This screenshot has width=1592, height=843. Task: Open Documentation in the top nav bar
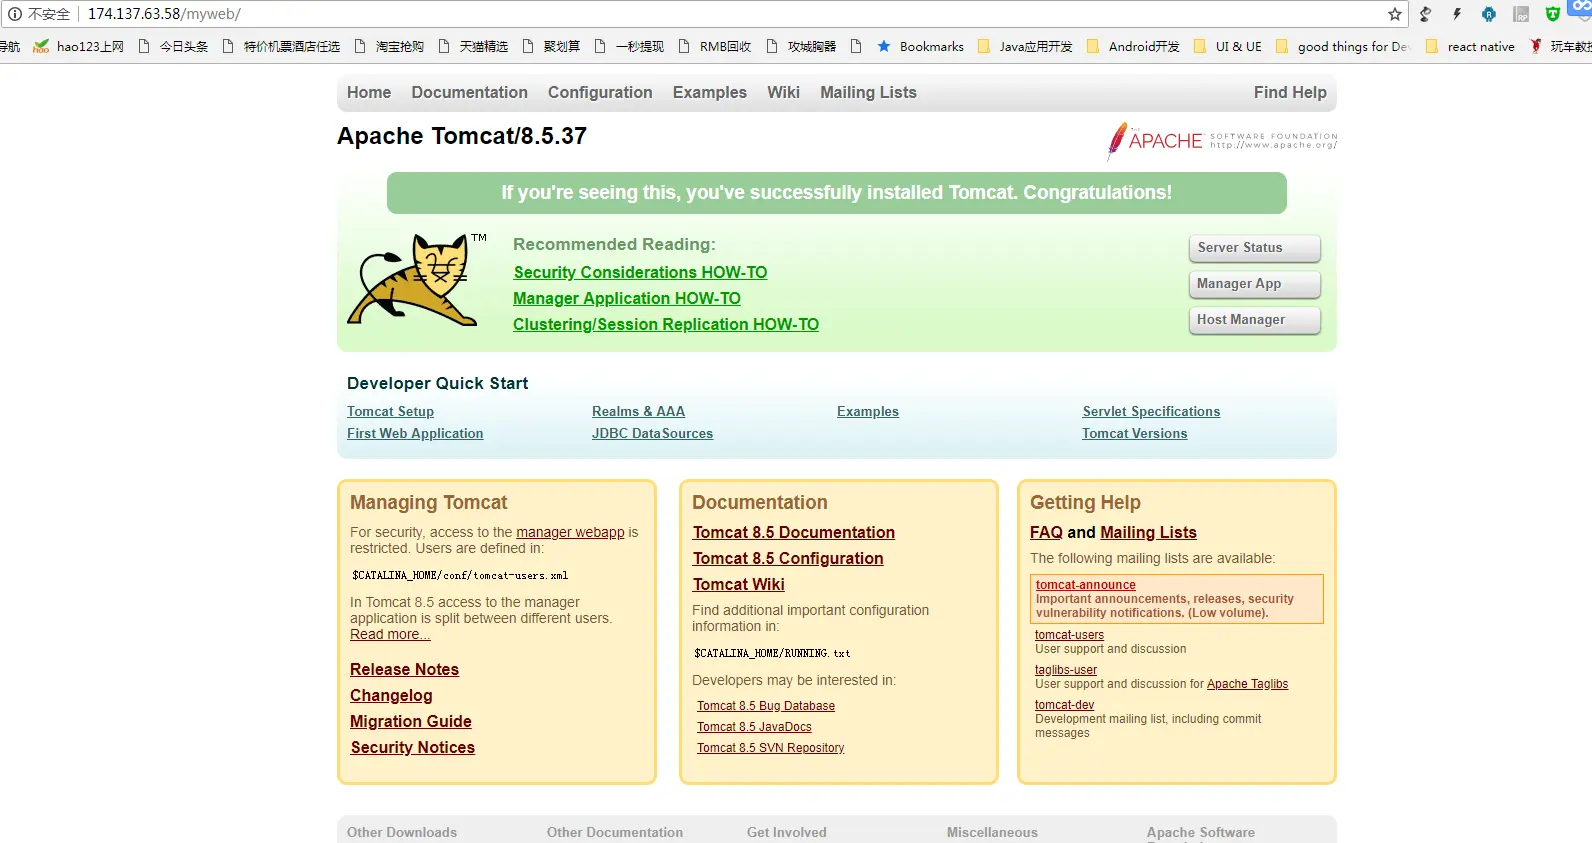(469, 92)
